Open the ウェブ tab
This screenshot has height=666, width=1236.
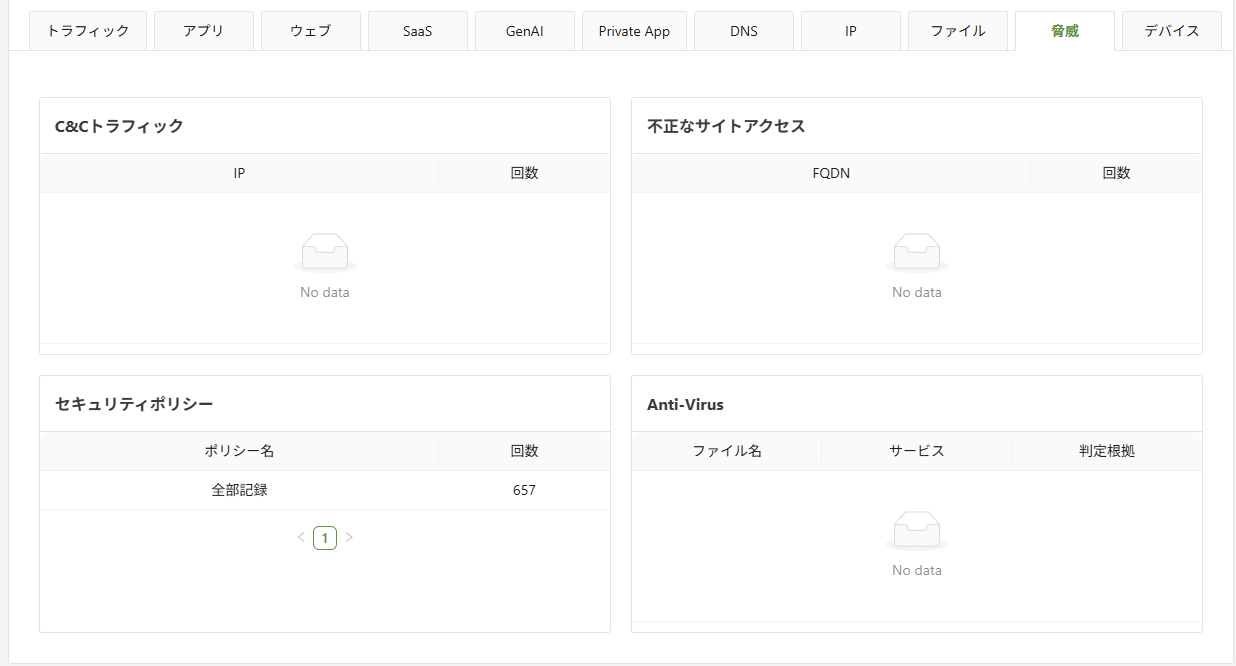point(311,31)
